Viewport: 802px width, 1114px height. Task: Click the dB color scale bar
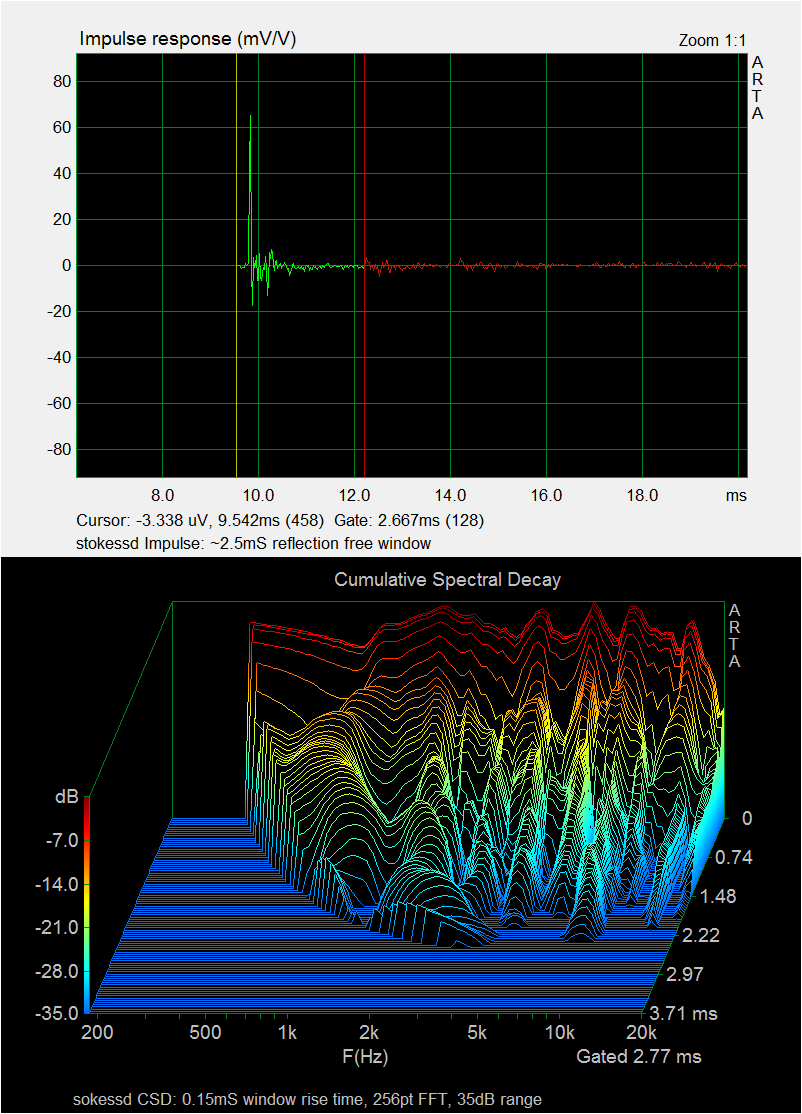pyautogui.click(x=87, y=904)
